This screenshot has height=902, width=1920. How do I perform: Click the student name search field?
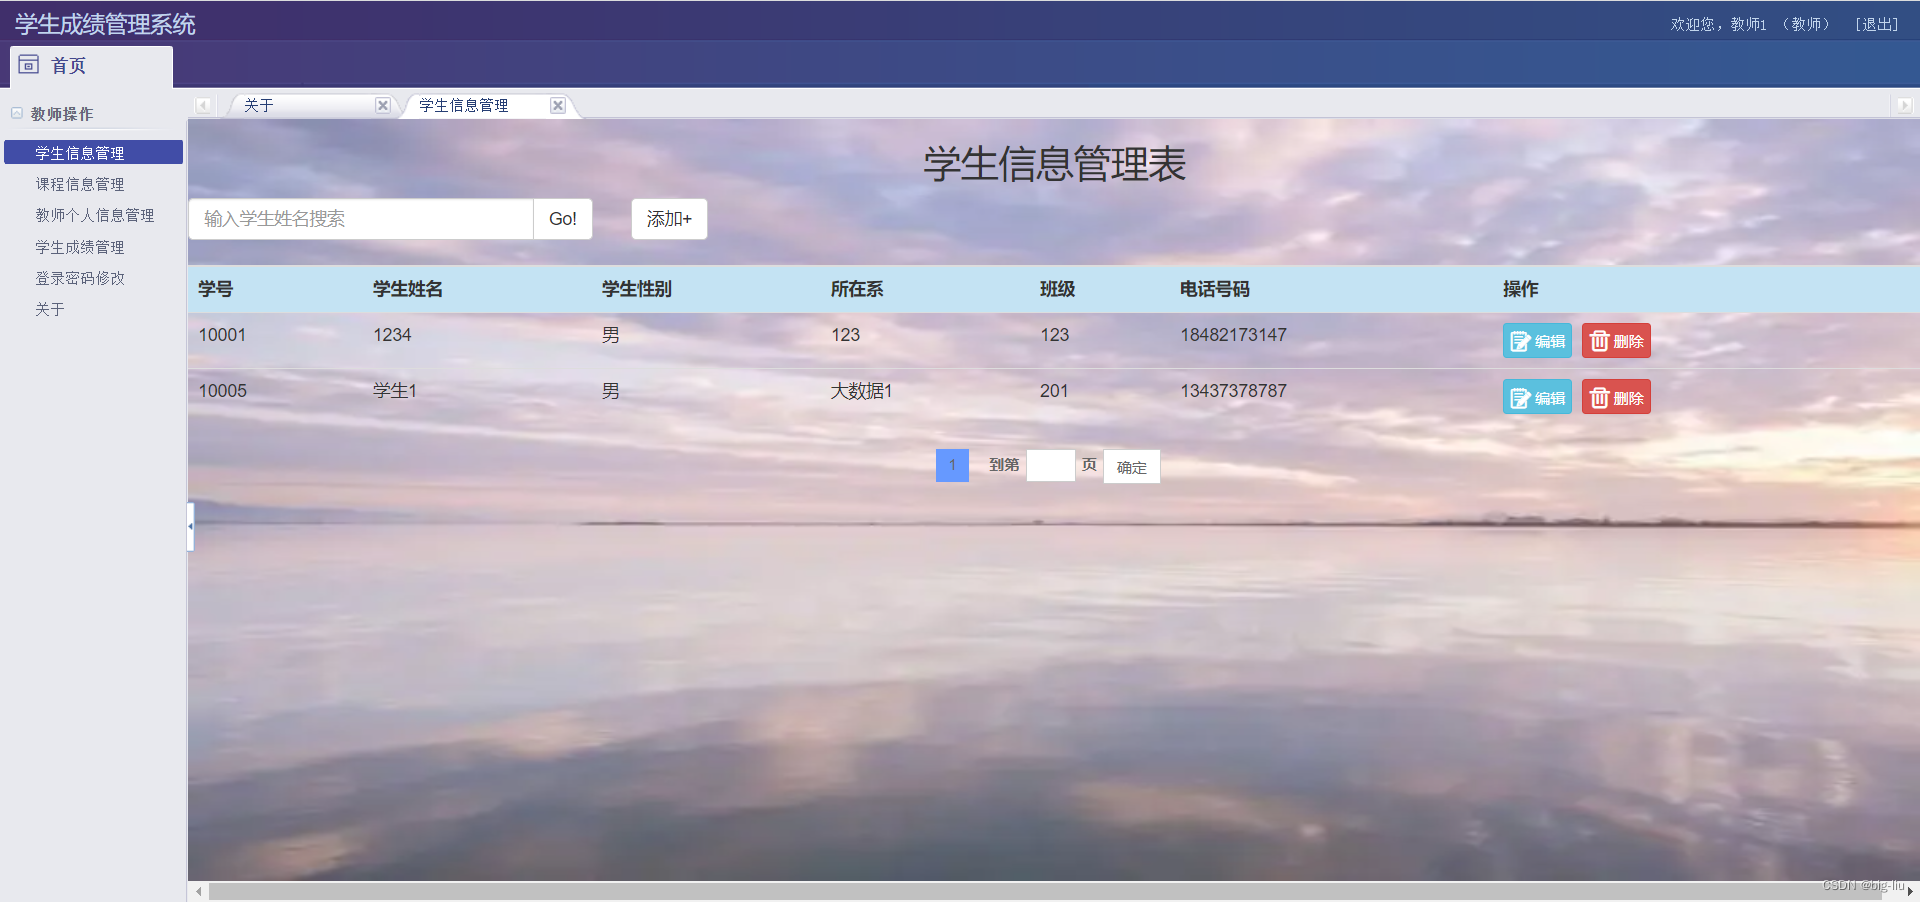click(361, 219)
